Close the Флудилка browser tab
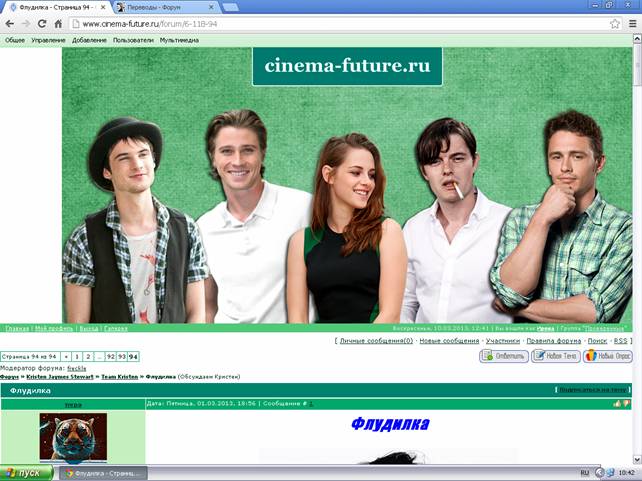This screenshot has width=642, height=481. tap(103, 7)
